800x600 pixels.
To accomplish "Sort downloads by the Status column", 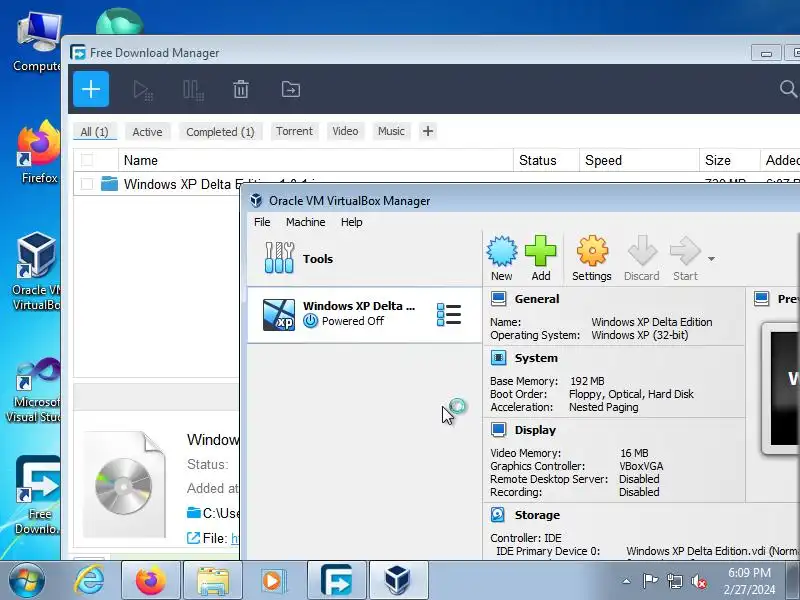I will pyautogui.click(x=546, y=160).
